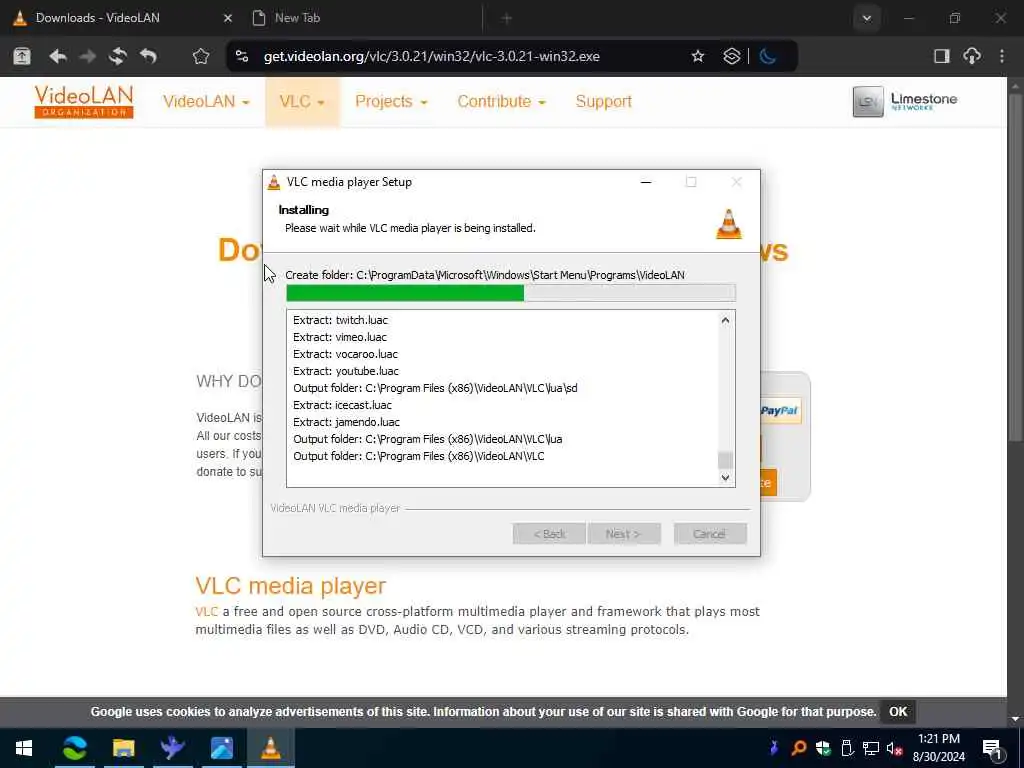This screenshot has width=1024, height=768.
Task: Open the Support page link
Action: 603,102
